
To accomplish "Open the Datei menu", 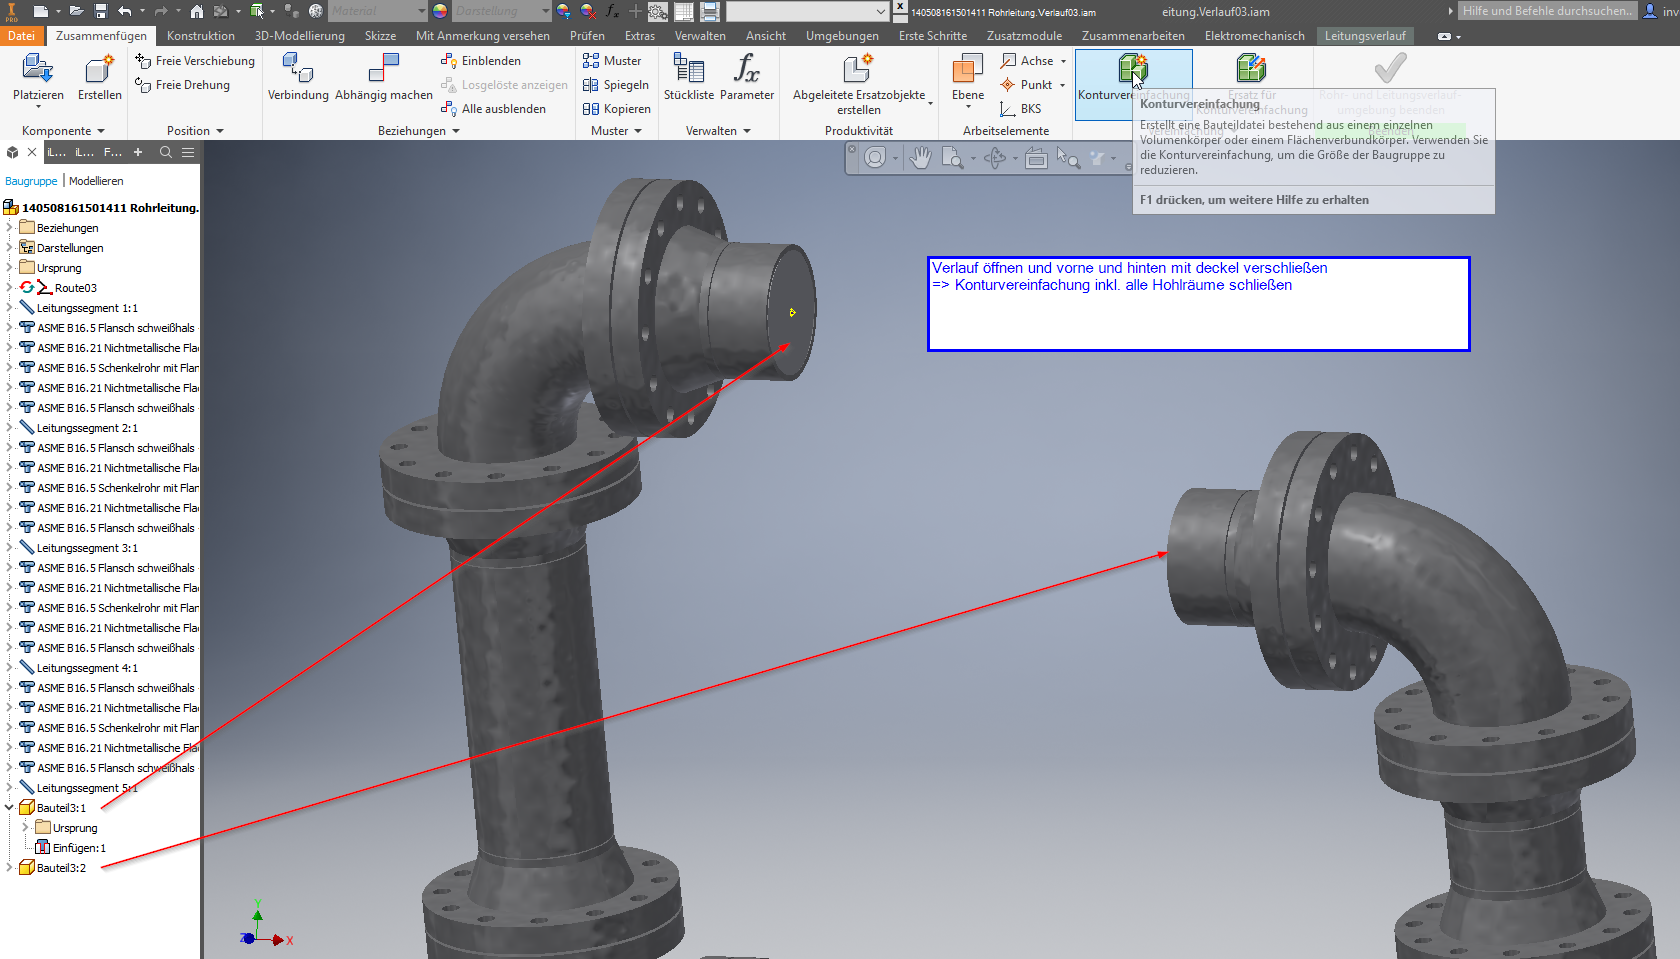I will [20, 35].
